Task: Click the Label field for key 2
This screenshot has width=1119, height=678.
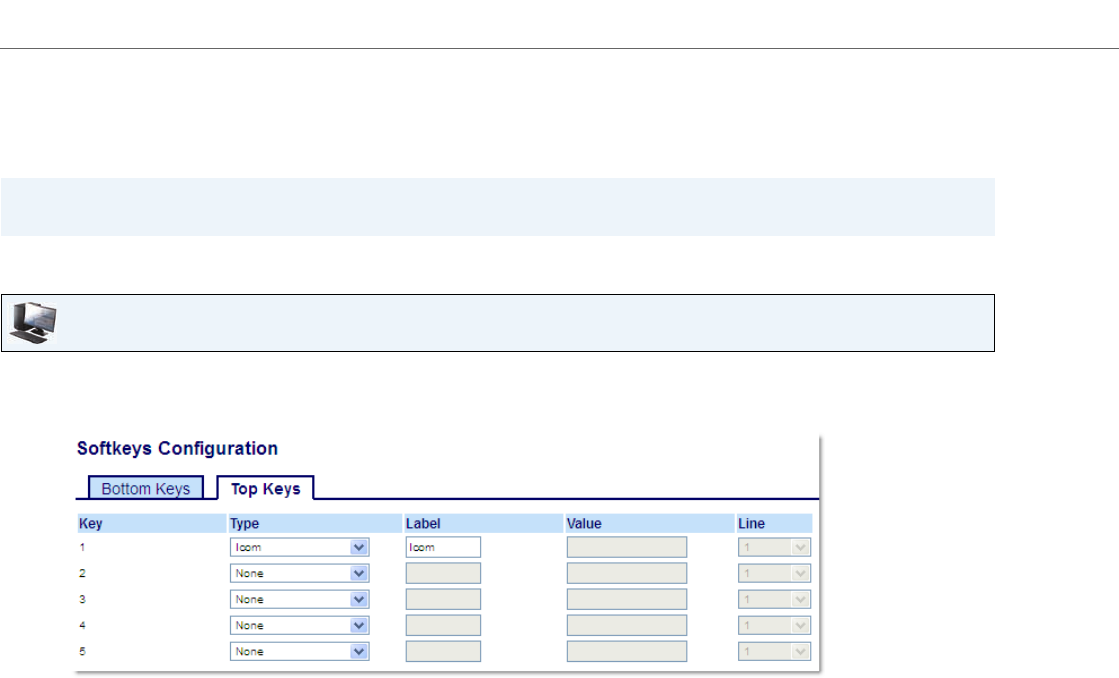Action: [x=443, y=573]
